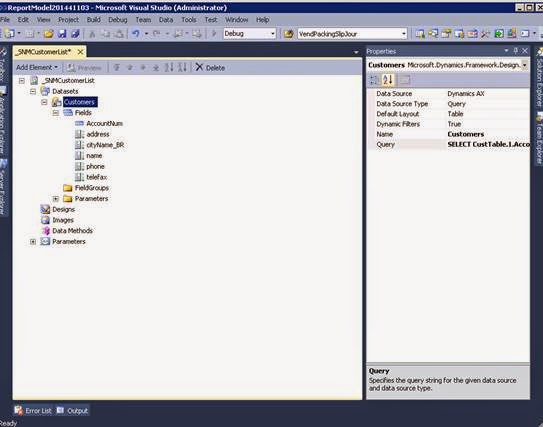Image resolution: width=543 pixels, height=427 pixels.
Task: Select the address field
Action: pos(98,134)
